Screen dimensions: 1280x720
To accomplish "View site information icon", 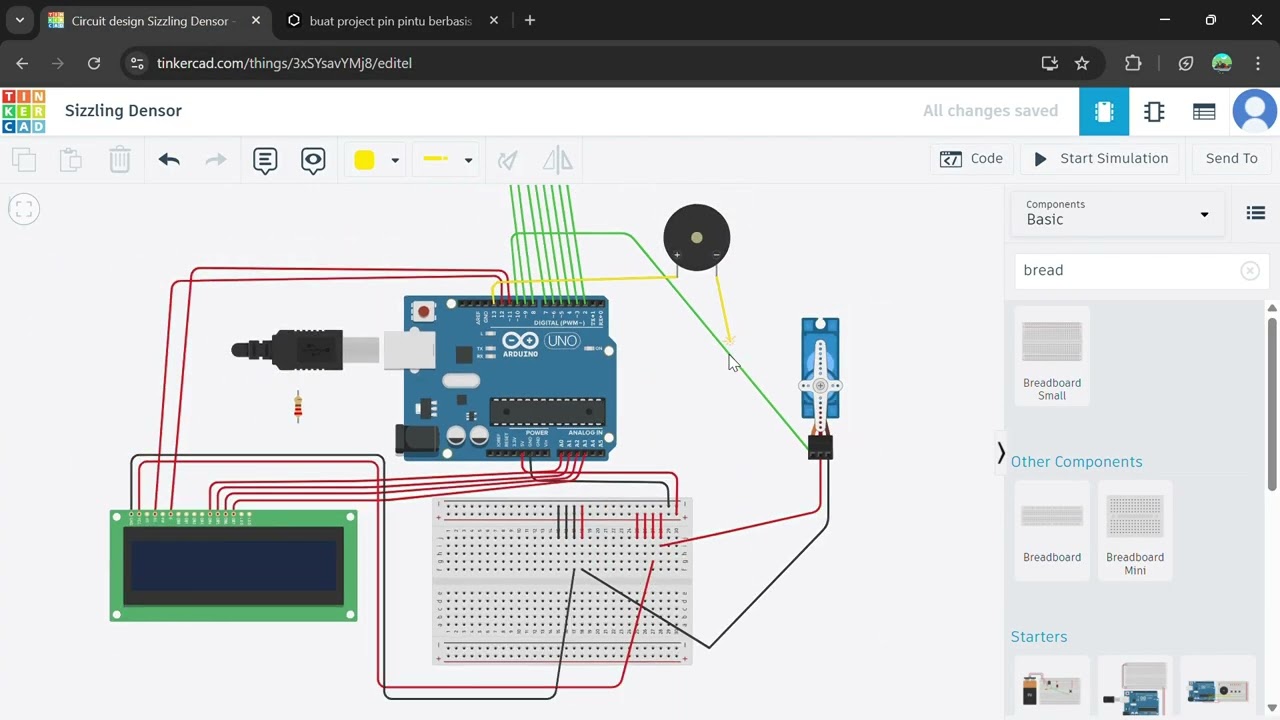I will [x=138, y=63].
